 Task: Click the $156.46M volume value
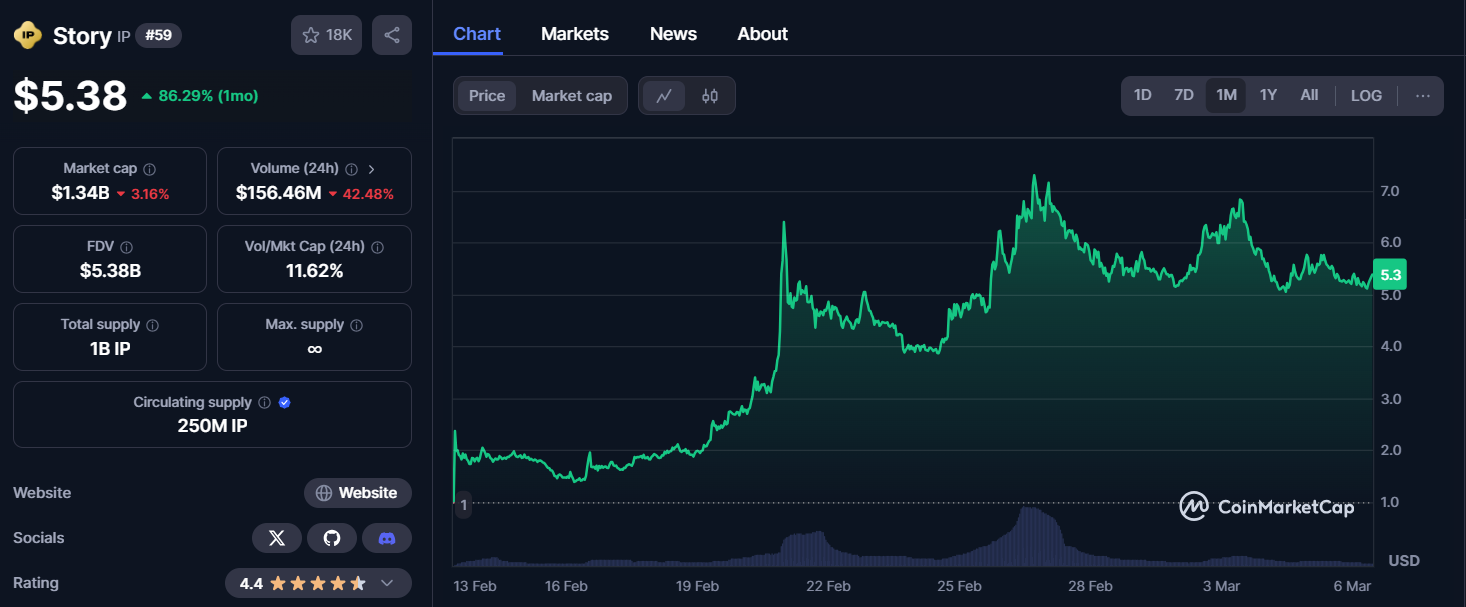[x=279, y=193]
